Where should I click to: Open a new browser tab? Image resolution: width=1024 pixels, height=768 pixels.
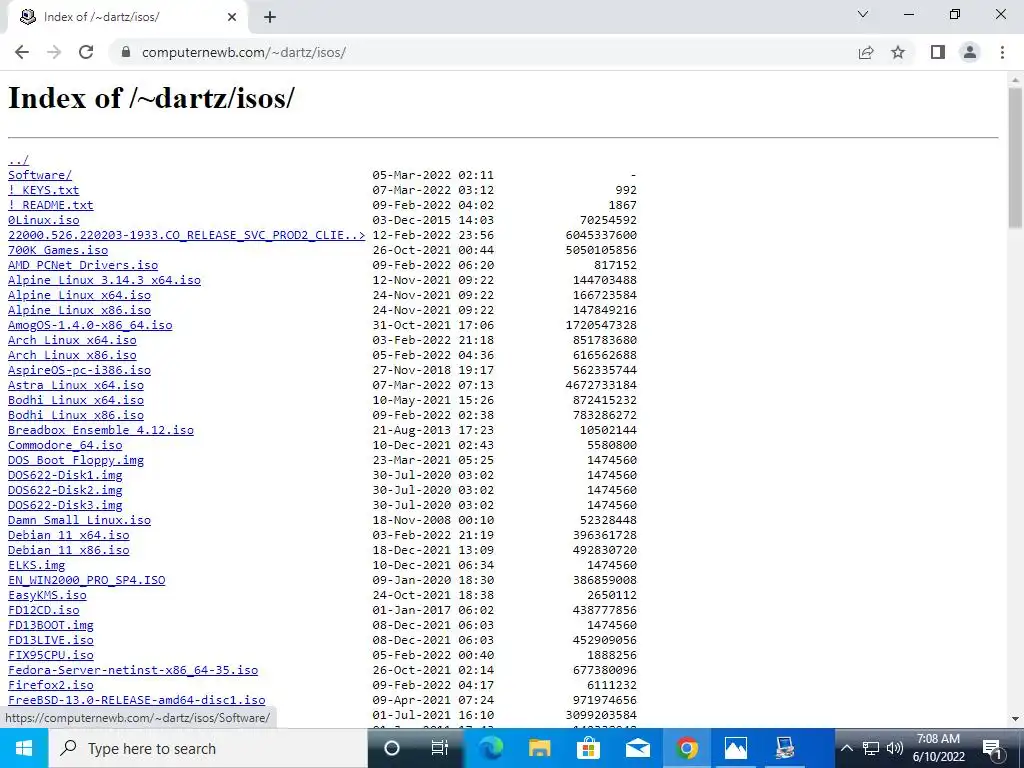[270, 17]
